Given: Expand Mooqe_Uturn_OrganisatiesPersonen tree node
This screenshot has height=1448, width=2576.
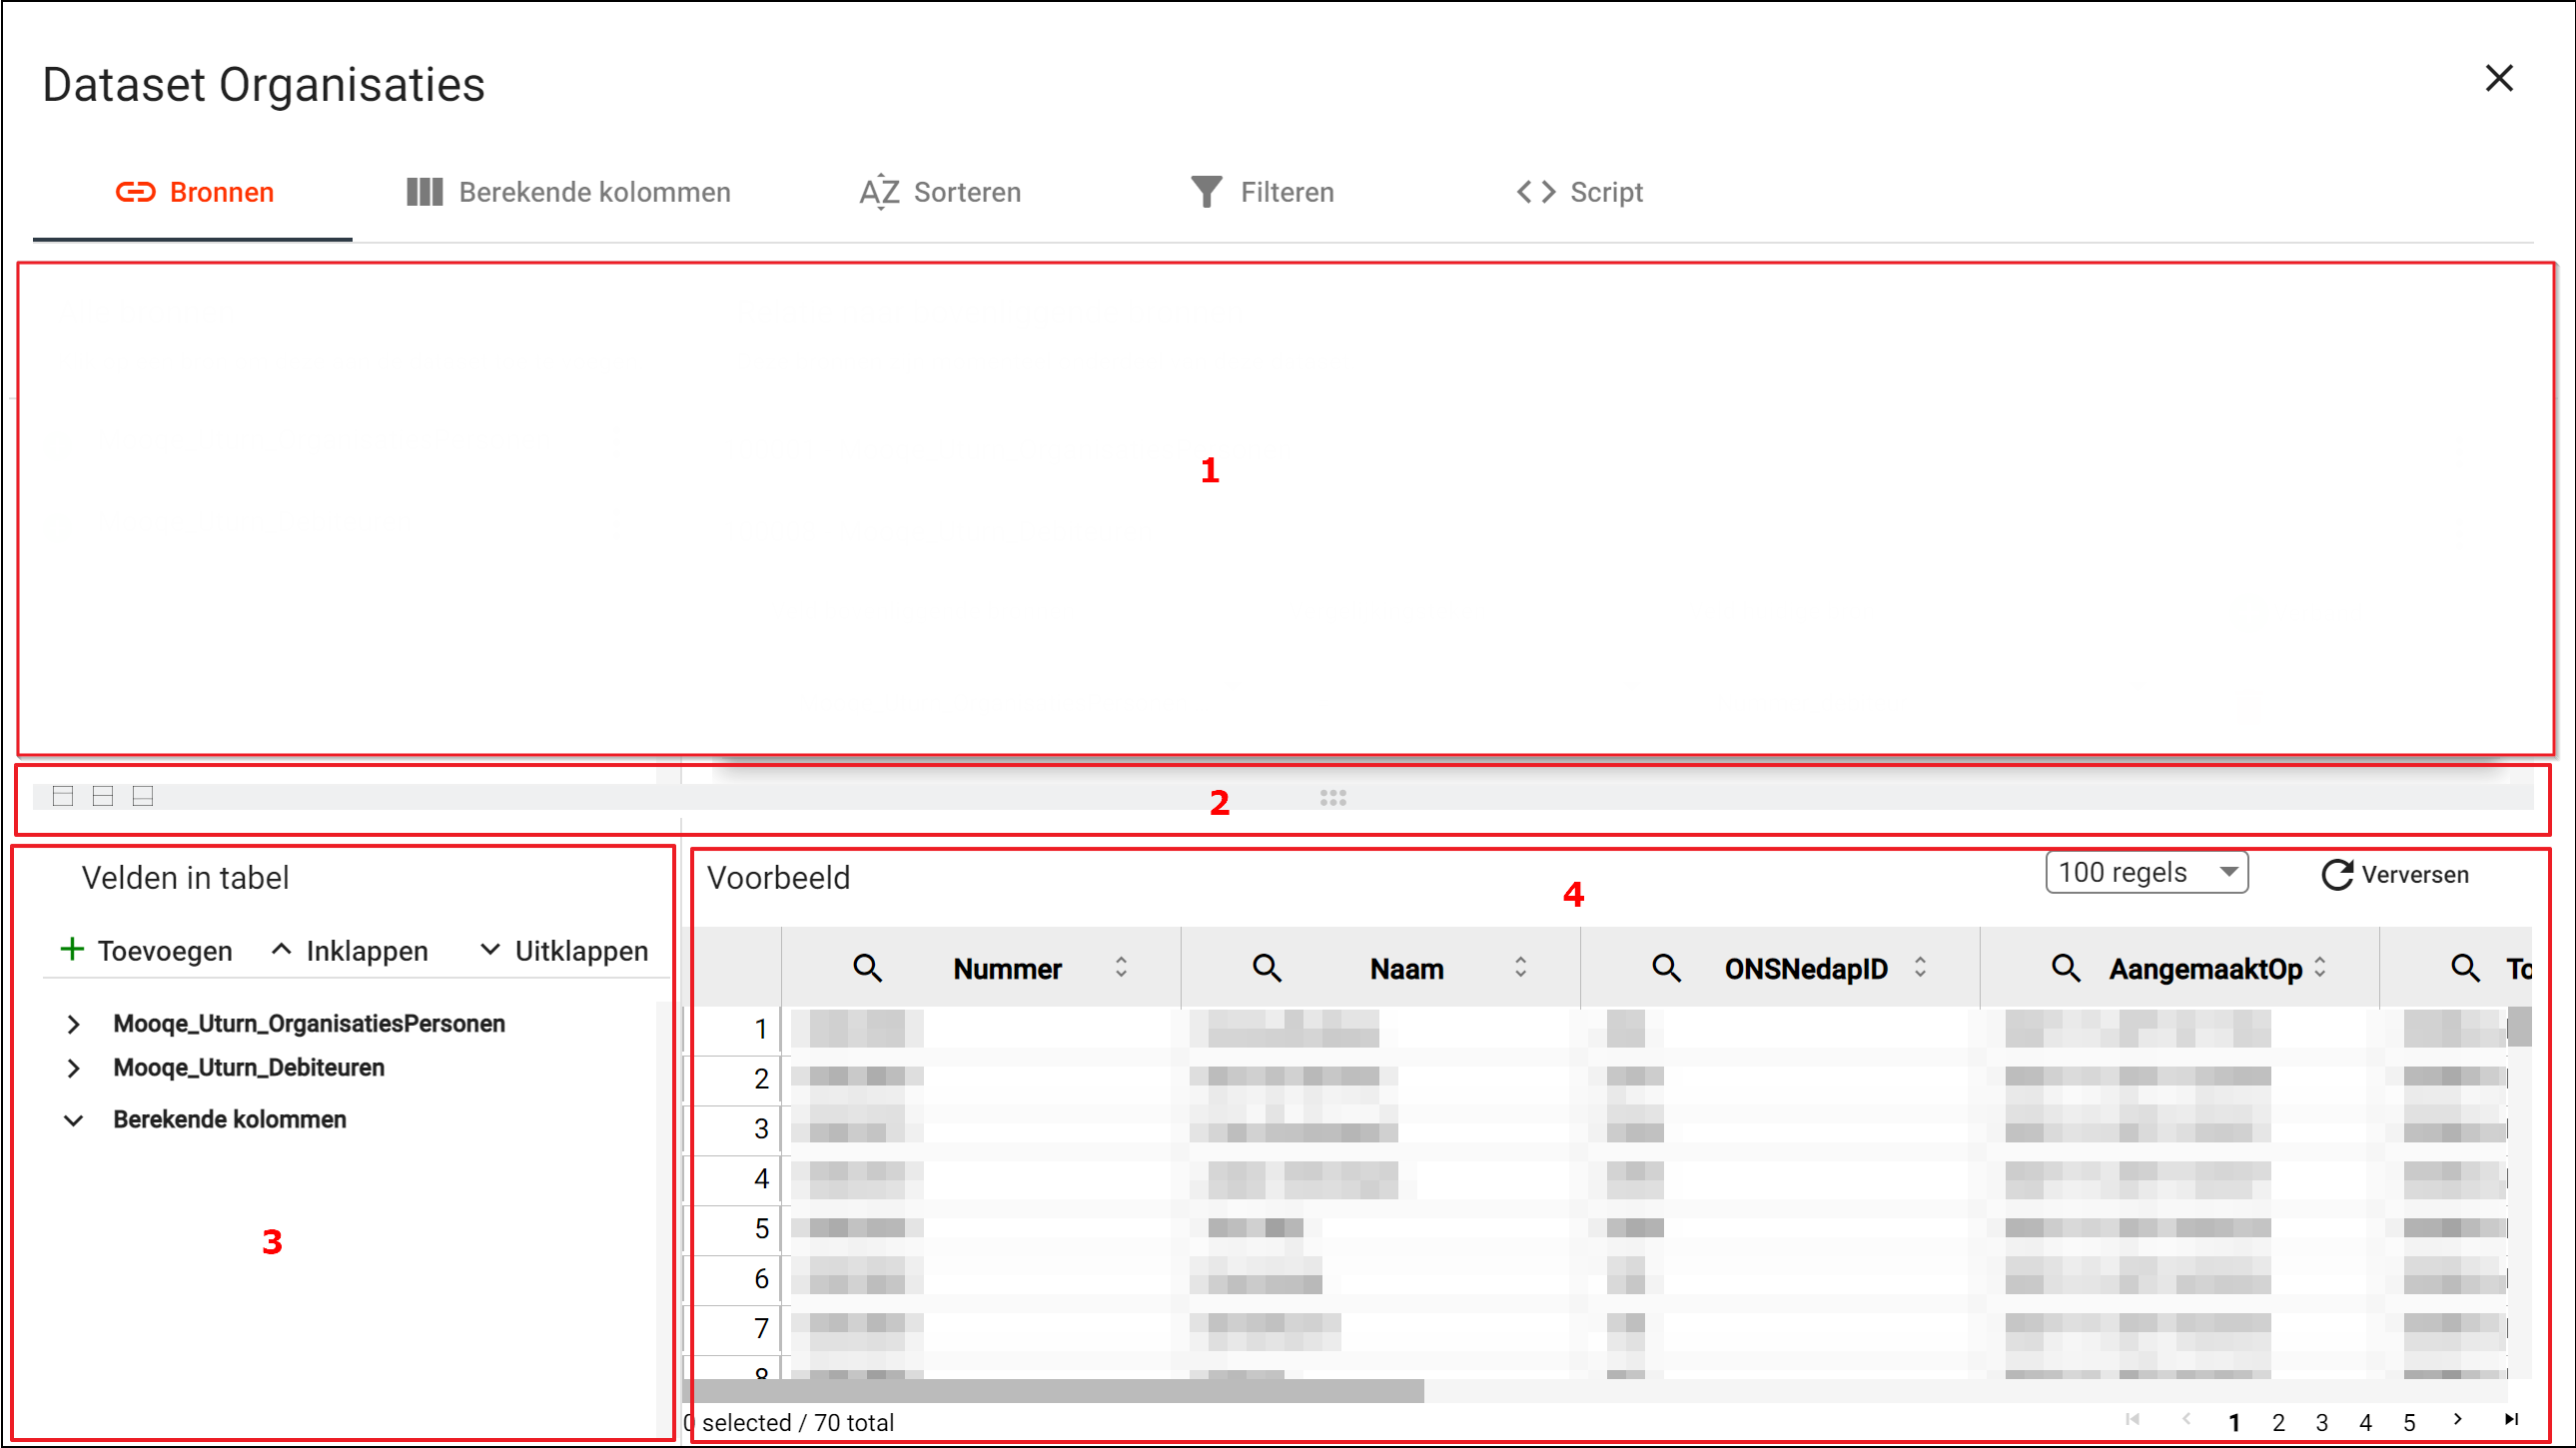Looking at the screenshot, I should 73,1024.
